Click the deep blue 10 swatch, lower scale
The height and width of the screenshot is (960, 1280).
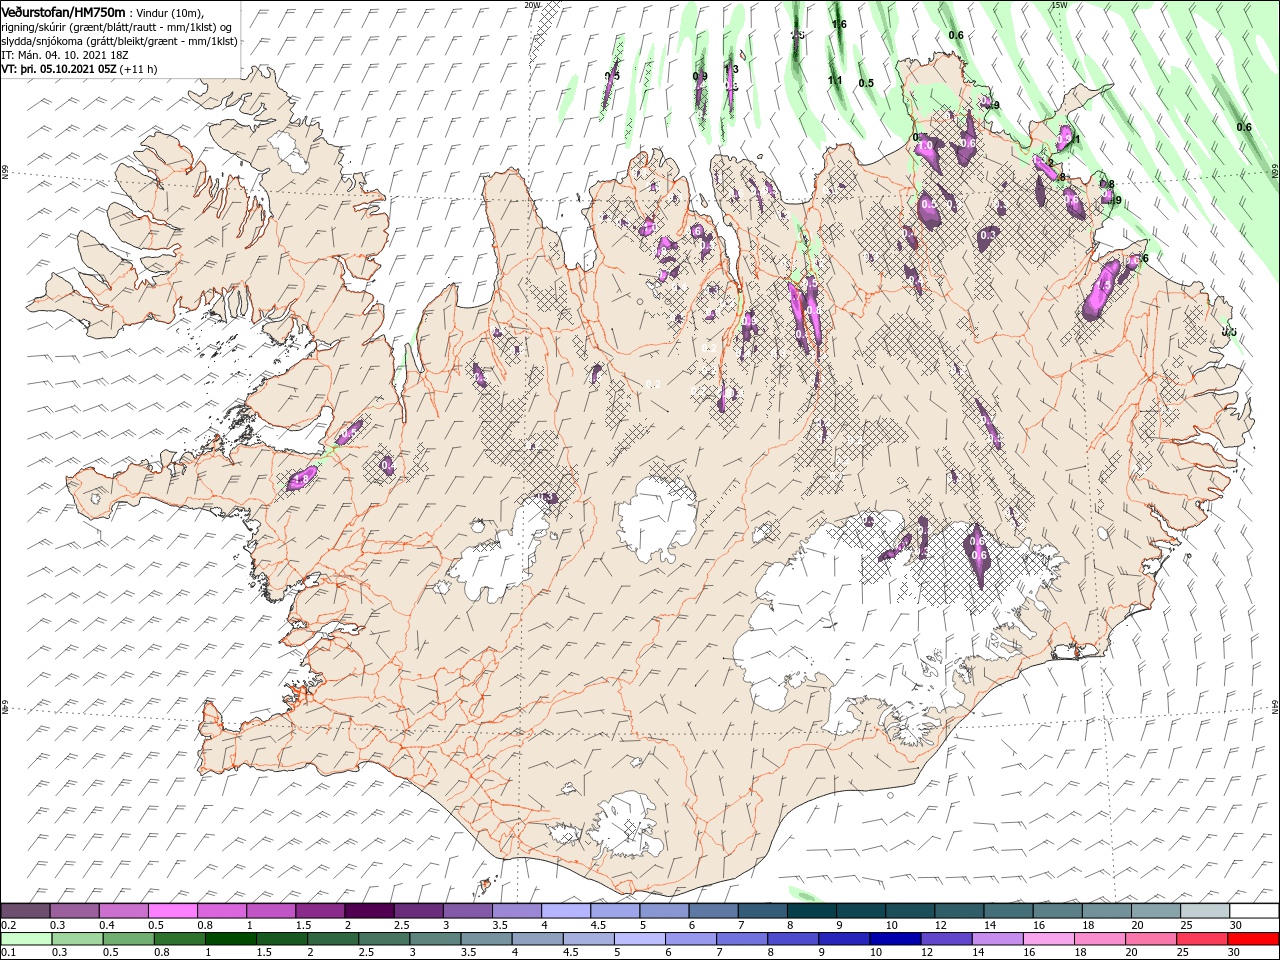[895, 939]
